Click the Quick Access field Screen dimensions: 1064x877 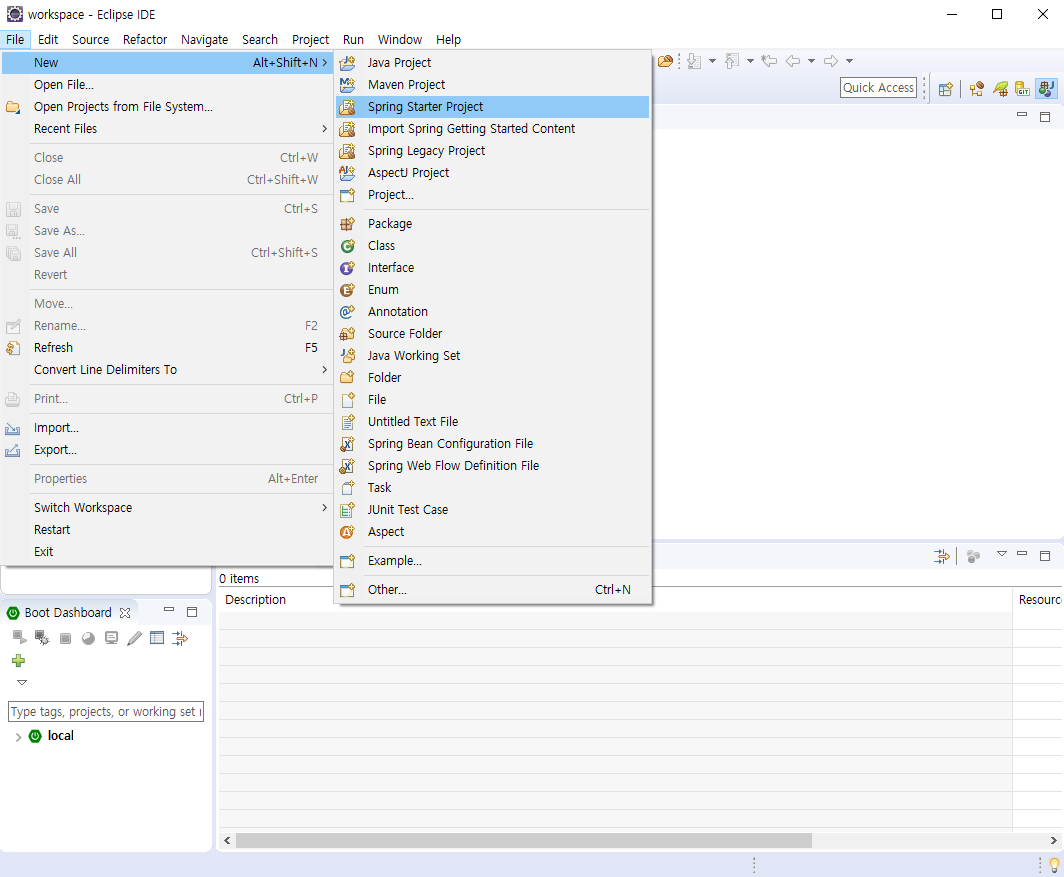coord(878,88)
